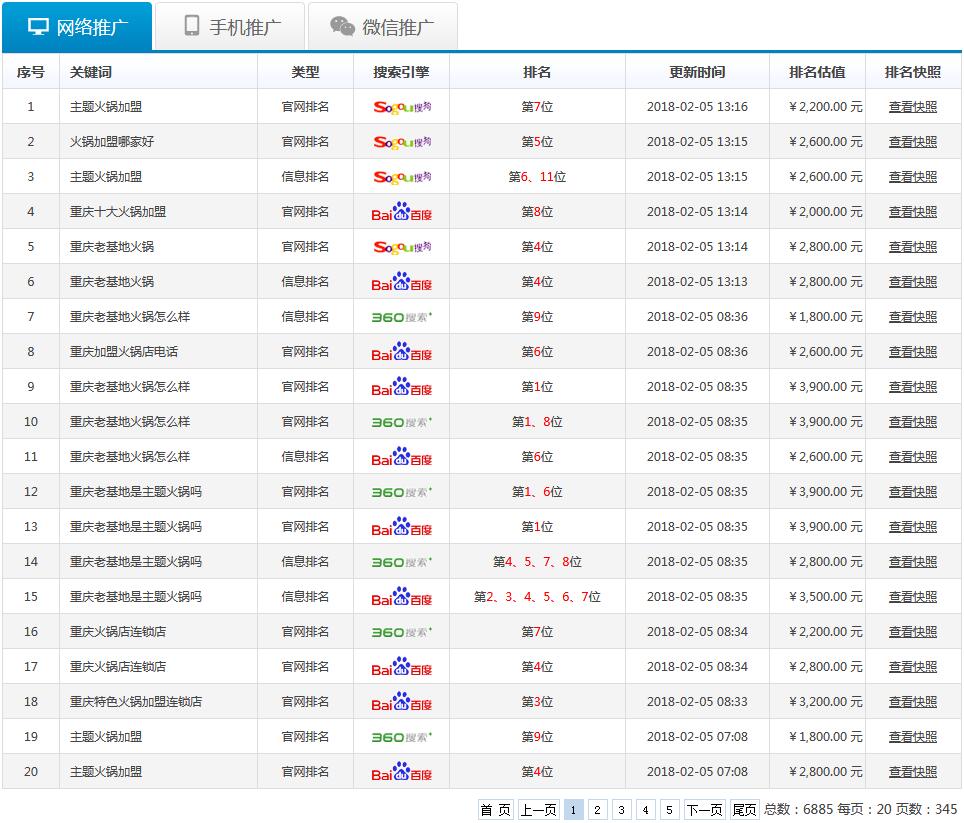Image resolution: width=964 pixels, height=823 pixels.
Task: Click ranking 第2、3、4、5、6、7位
Action: [x=537, y=597]
